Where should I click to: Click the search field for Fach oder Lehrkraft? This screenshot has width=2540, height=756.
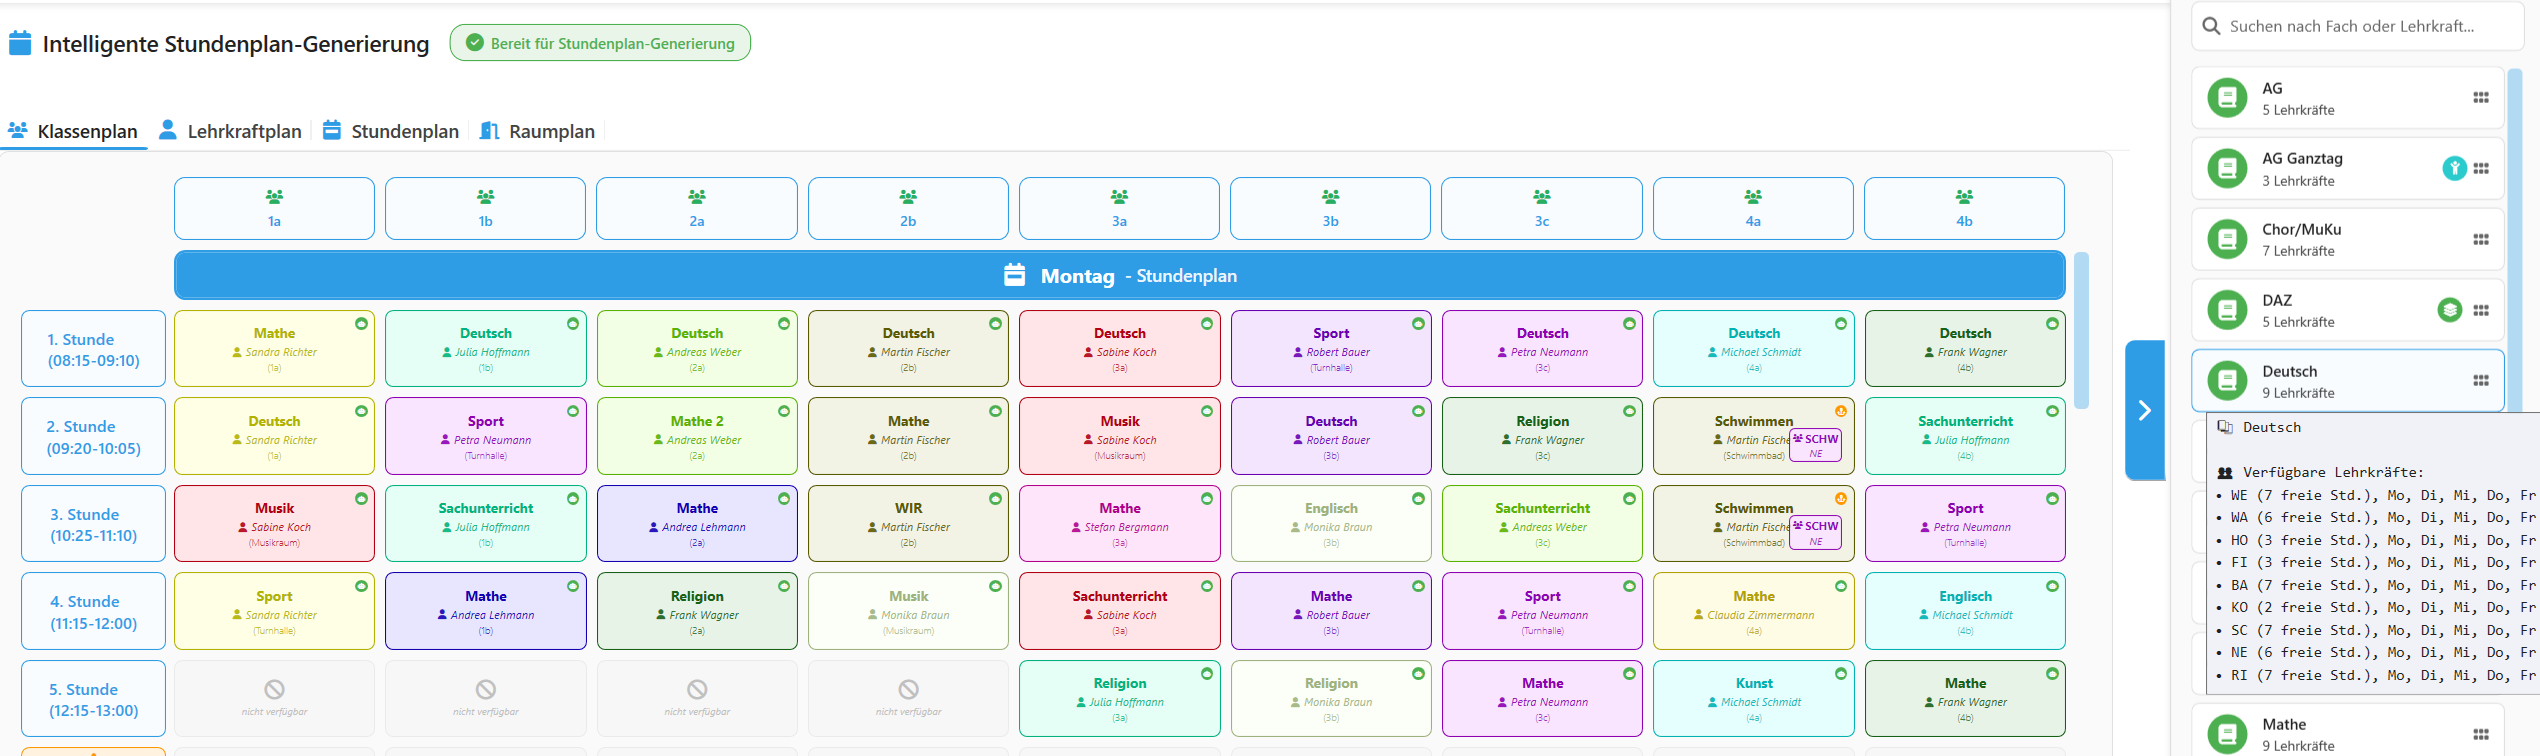pyautogui.click(x=2357, y=26)
